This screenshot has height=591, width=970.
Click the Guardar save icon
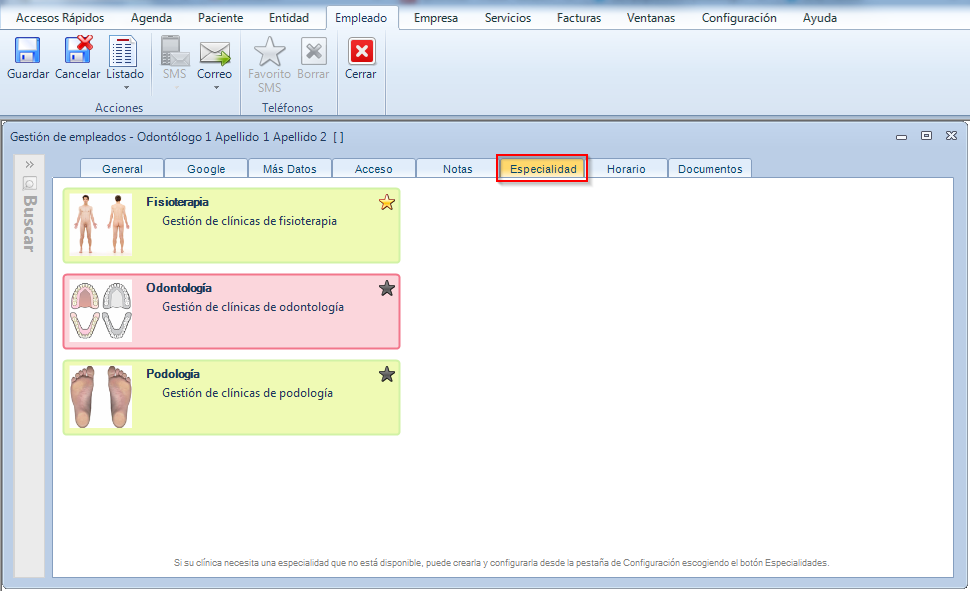pyautogui.click(x=27, y=52)
